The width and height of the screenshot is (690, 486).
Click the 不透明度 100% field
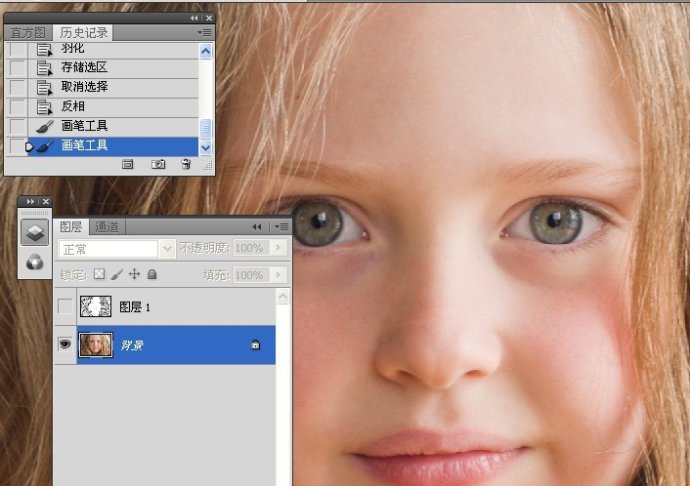click(x=249, y=248)
